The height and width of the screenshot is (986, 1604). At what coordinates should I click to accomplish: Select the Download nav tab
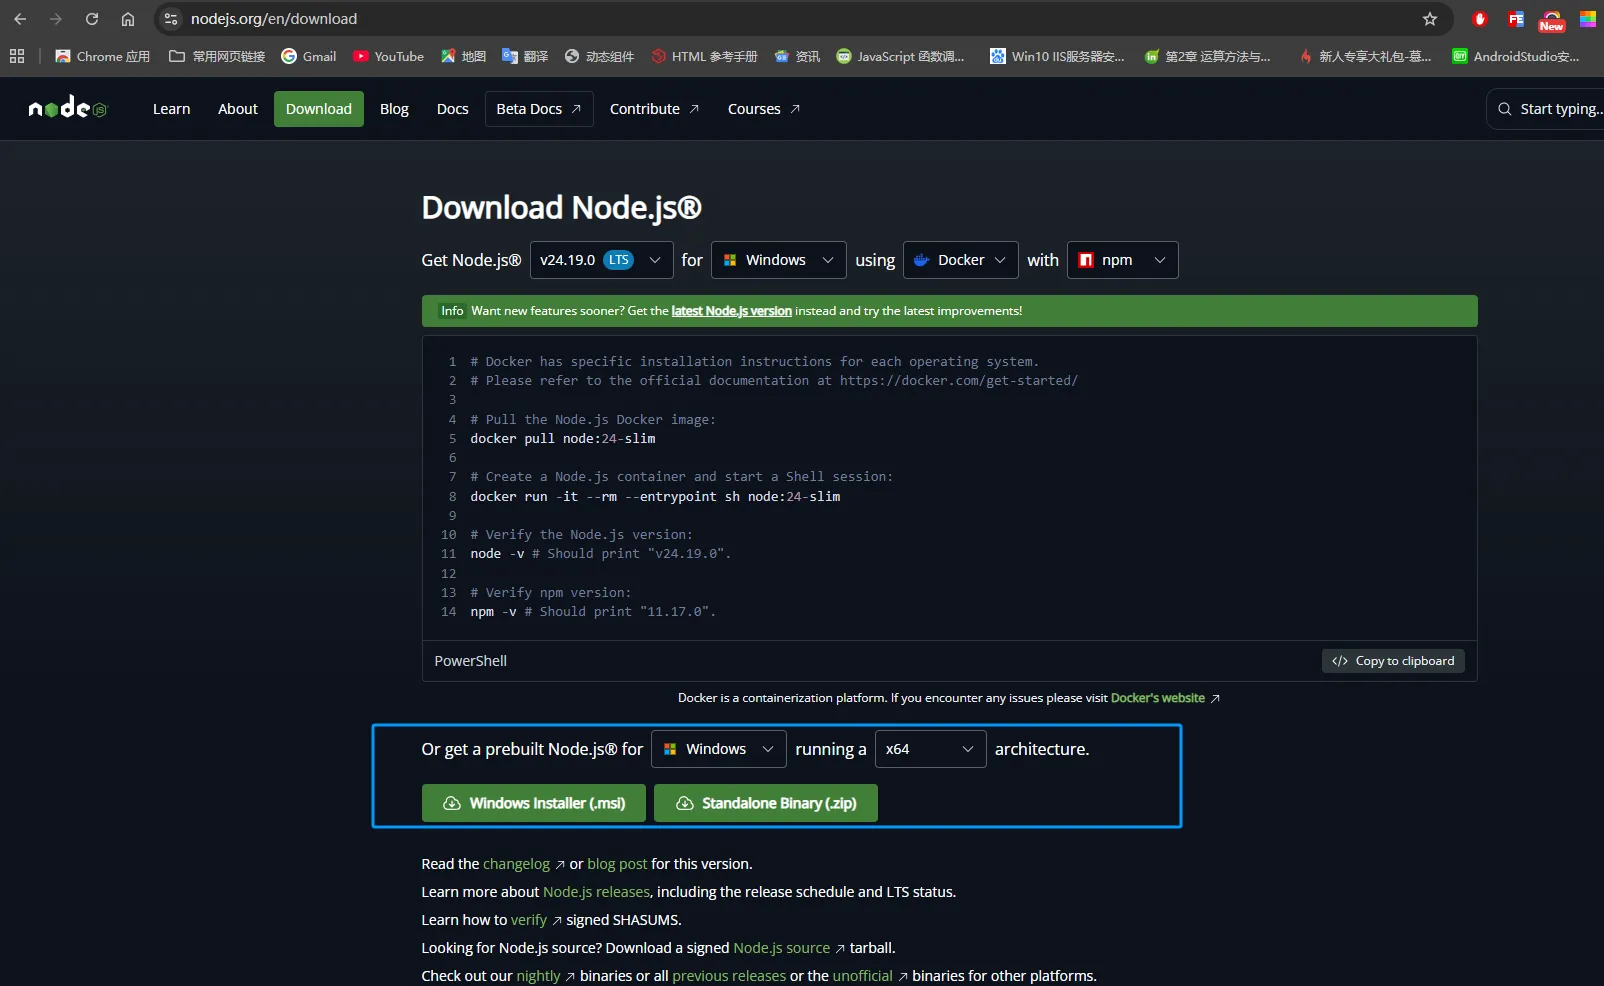coord(319,109)
